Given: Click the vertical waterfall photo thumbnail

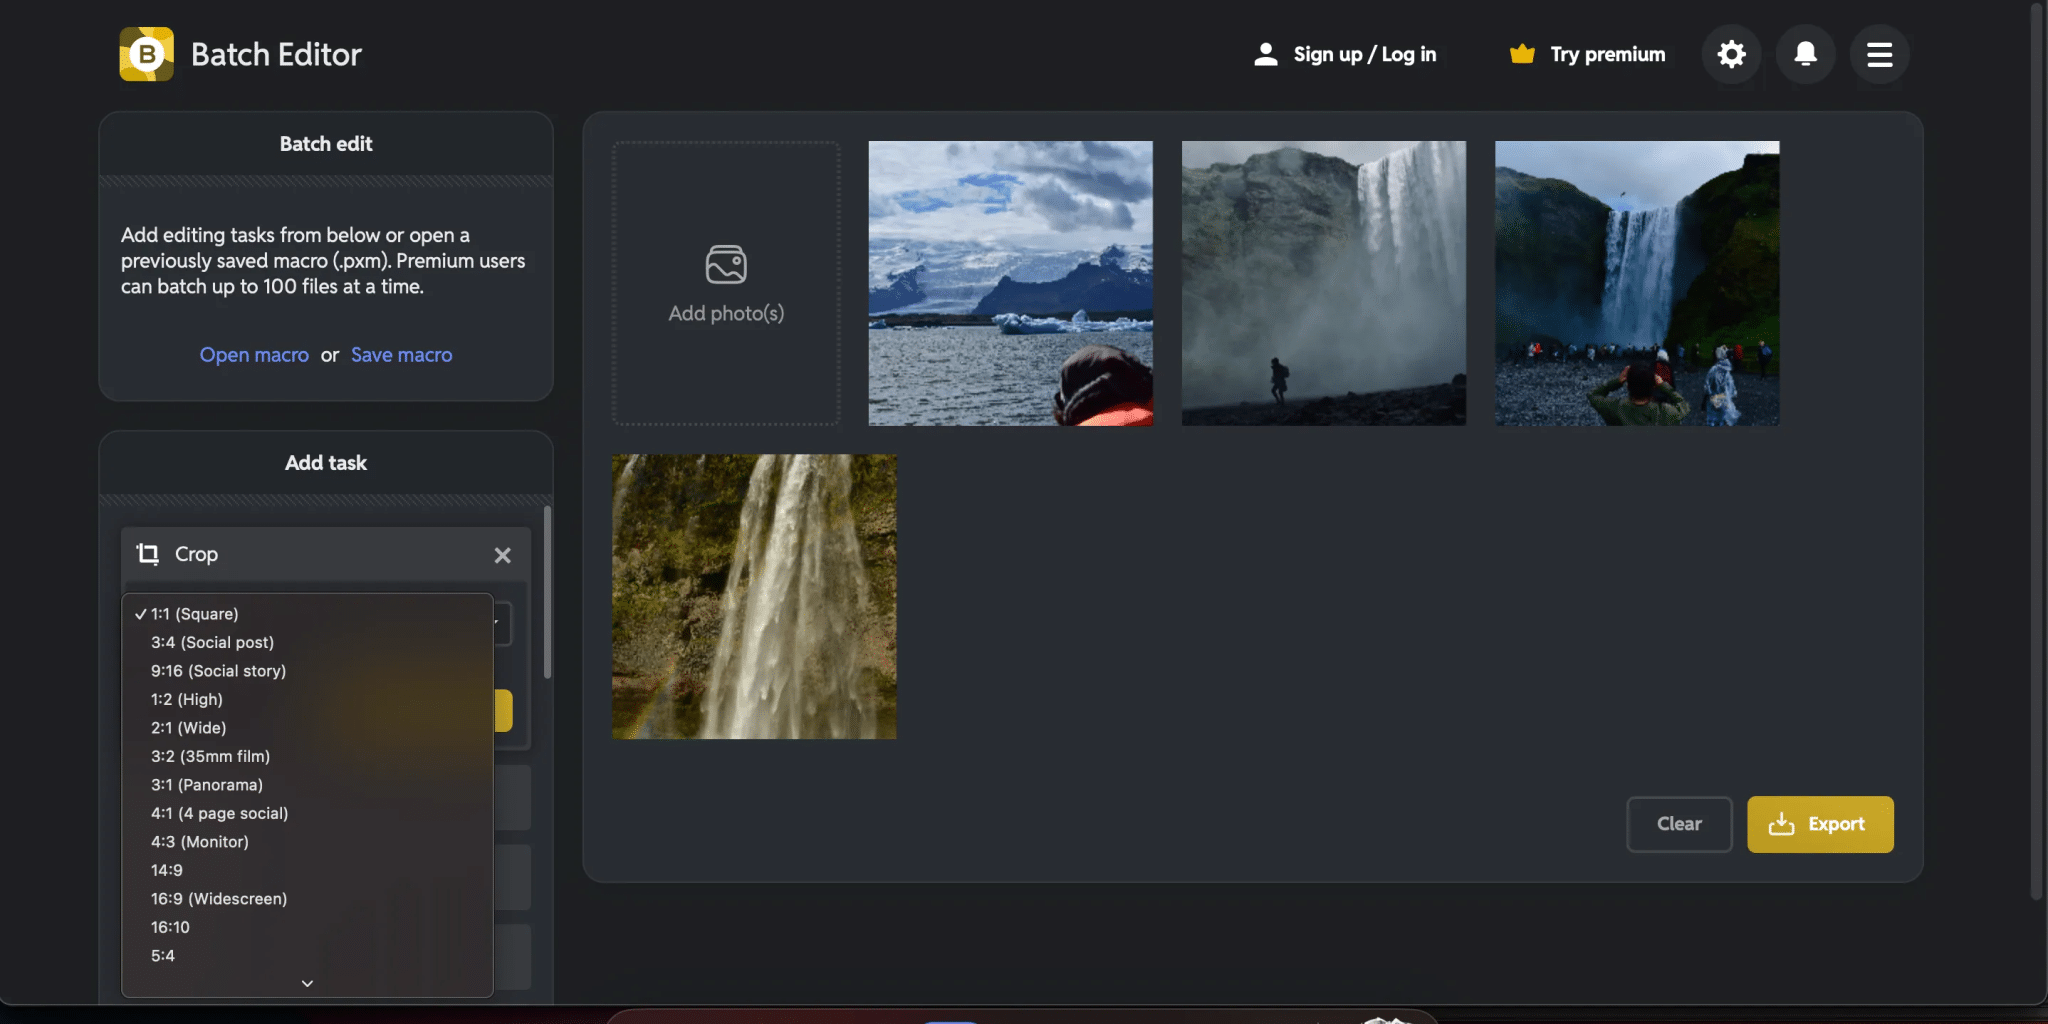Looking at the screenshot, I should click(x=753, y=596).
